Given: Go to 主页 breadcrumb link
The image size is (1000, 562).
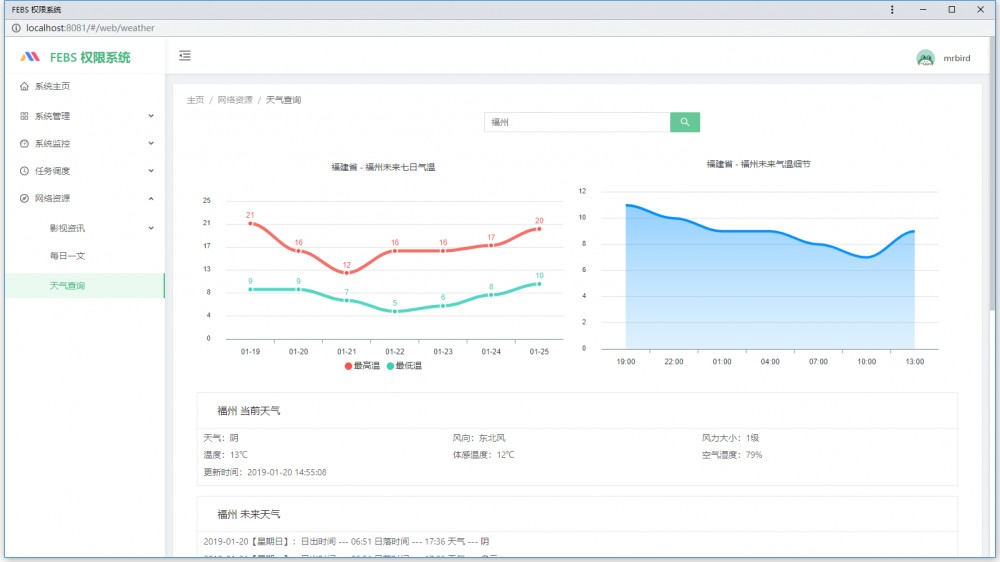Looking at the screenshot, I should (195, 100).
